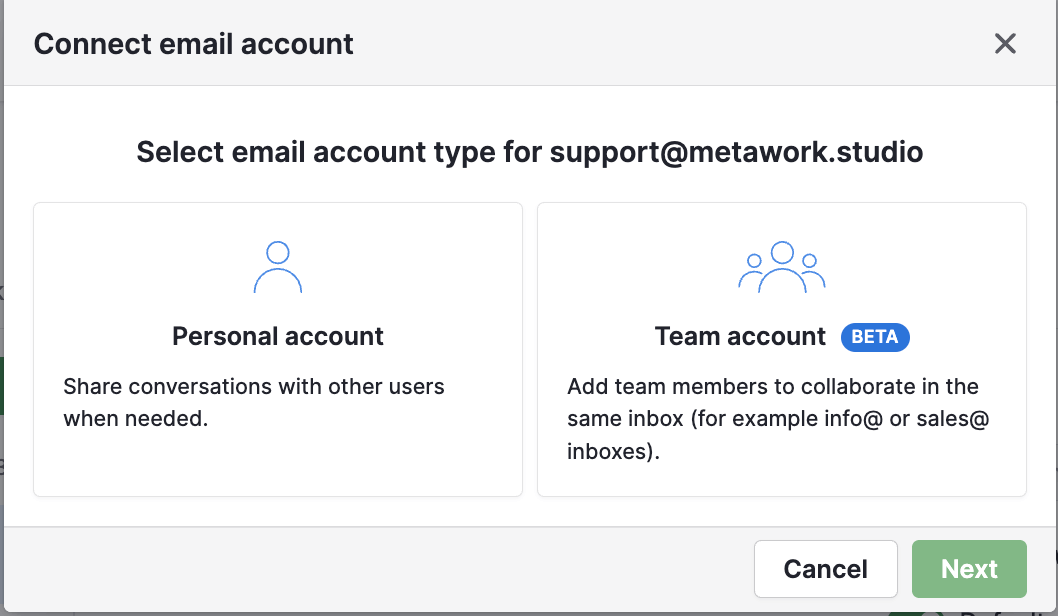Click the head circle of Personal icon
This screenshot has width=1058, height=616.
(278, 252)
